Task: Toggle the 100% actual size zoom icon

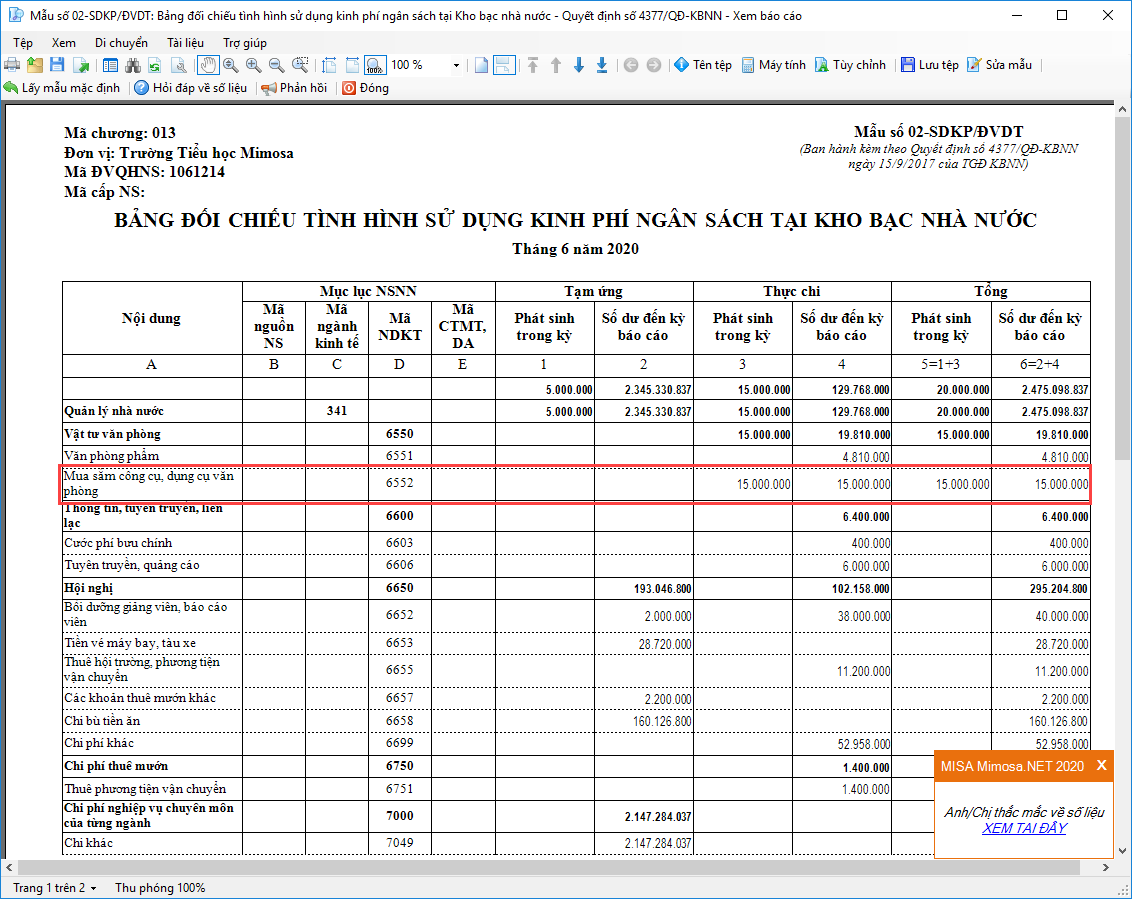Action: click(x=375, y=65)
